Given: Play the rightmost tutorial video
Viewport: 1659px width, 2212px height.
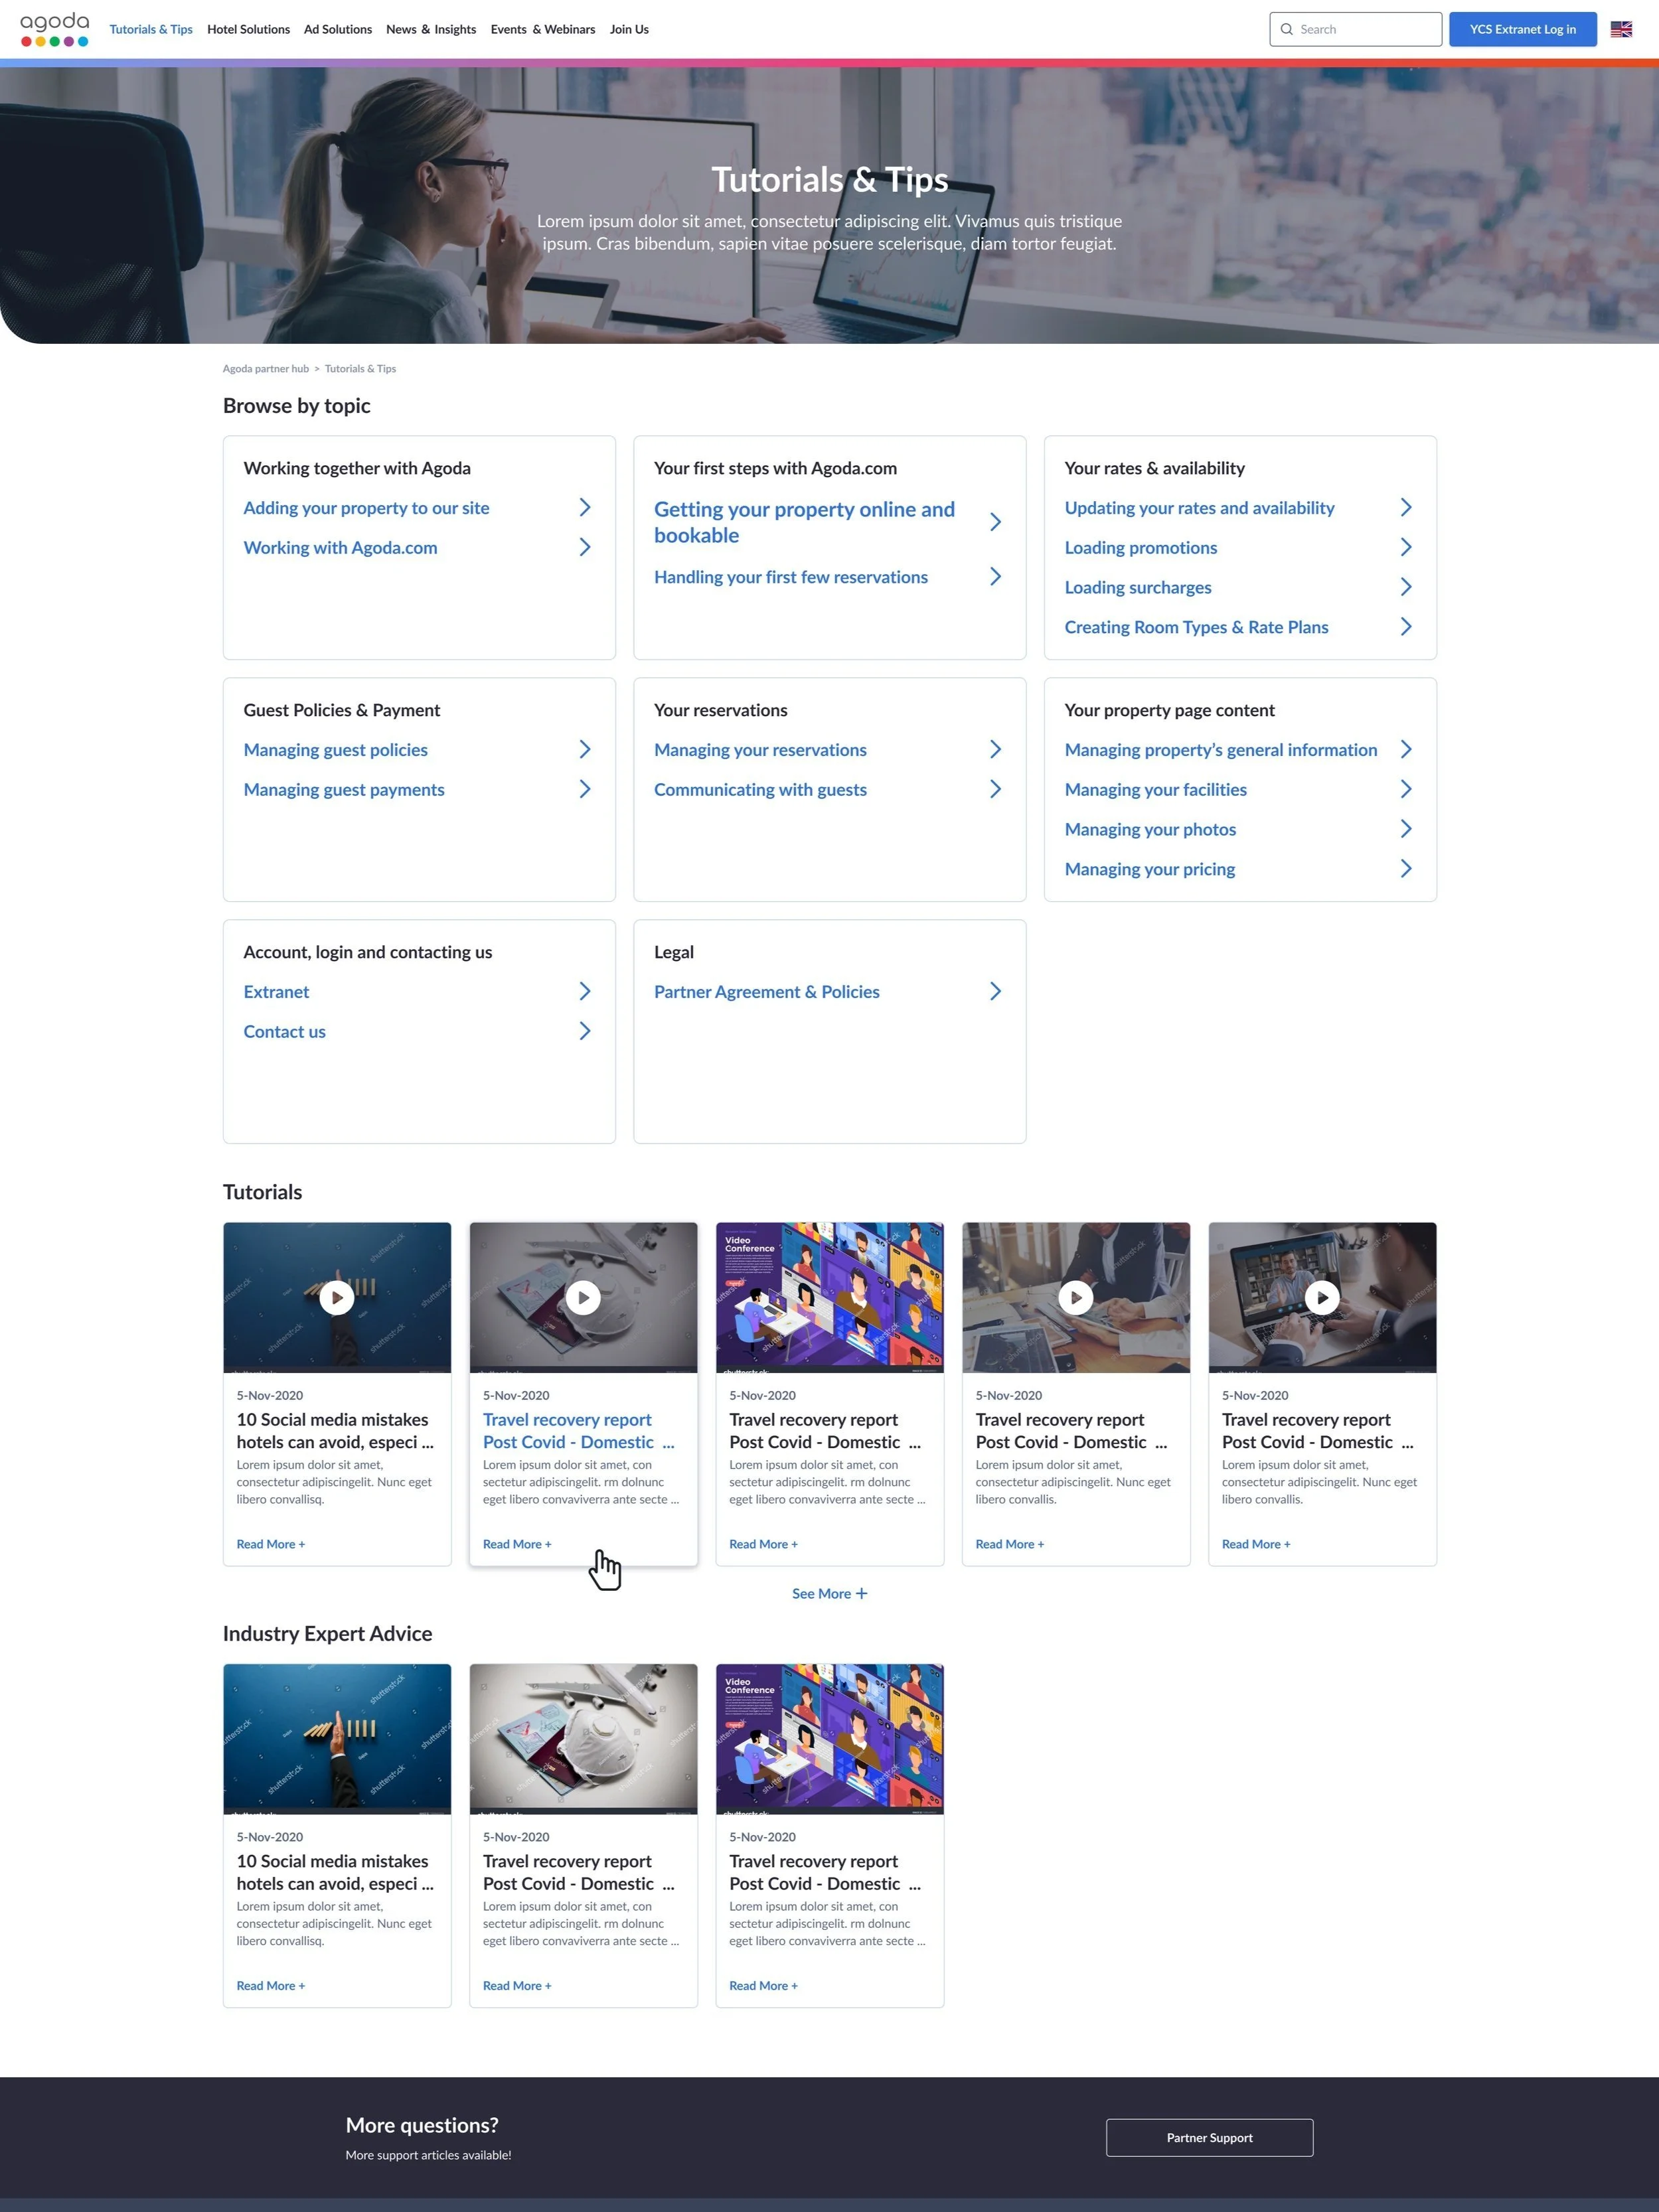Looking at the screenshot, I should 1321,1297.
